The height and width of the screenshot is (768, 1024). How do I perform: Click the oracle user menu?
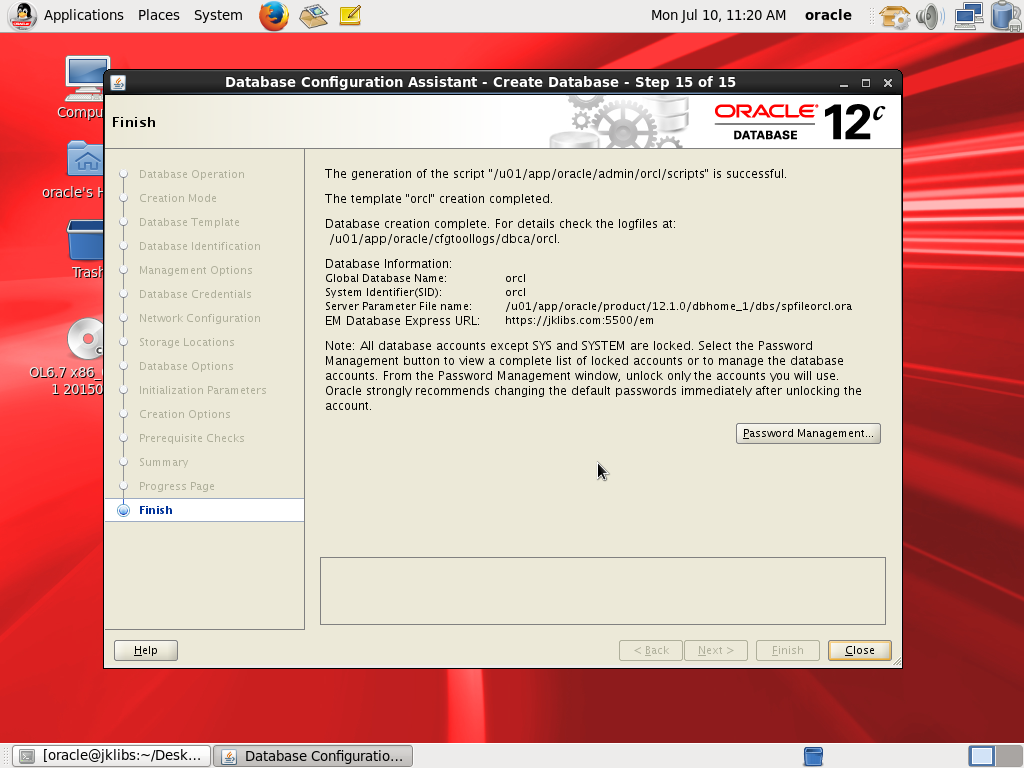[x=828, y=15]
